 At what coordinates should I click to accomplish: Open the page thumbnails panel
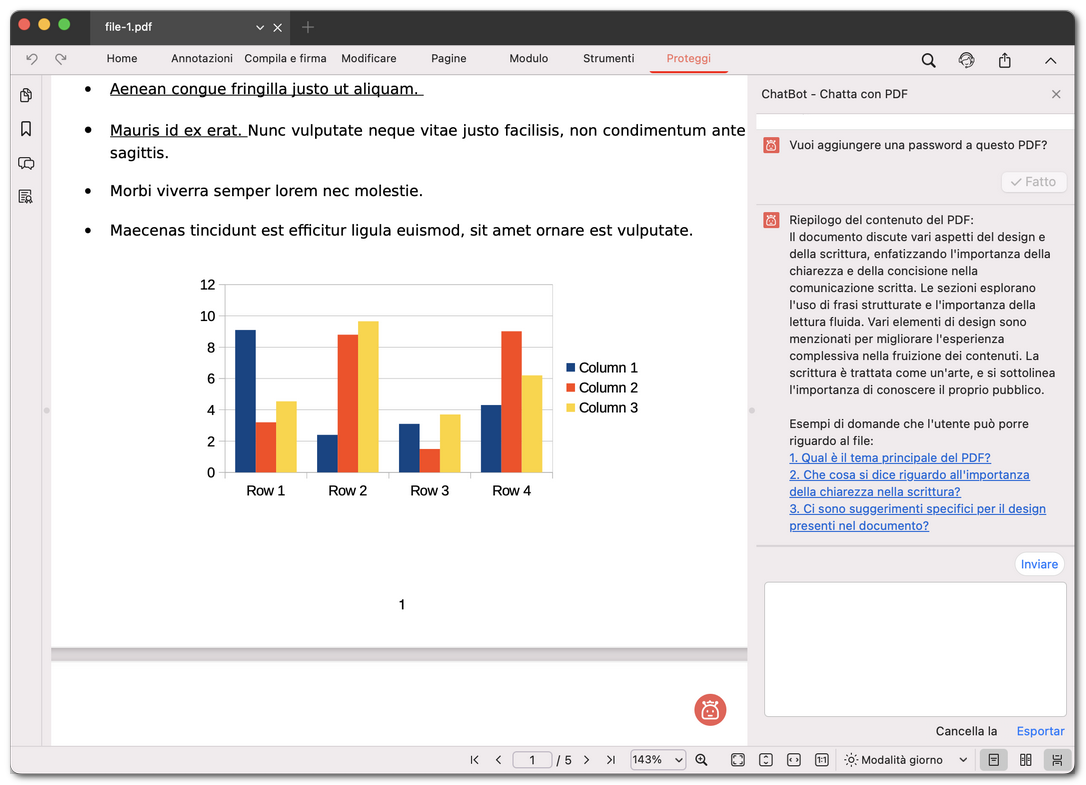(26, 95)
